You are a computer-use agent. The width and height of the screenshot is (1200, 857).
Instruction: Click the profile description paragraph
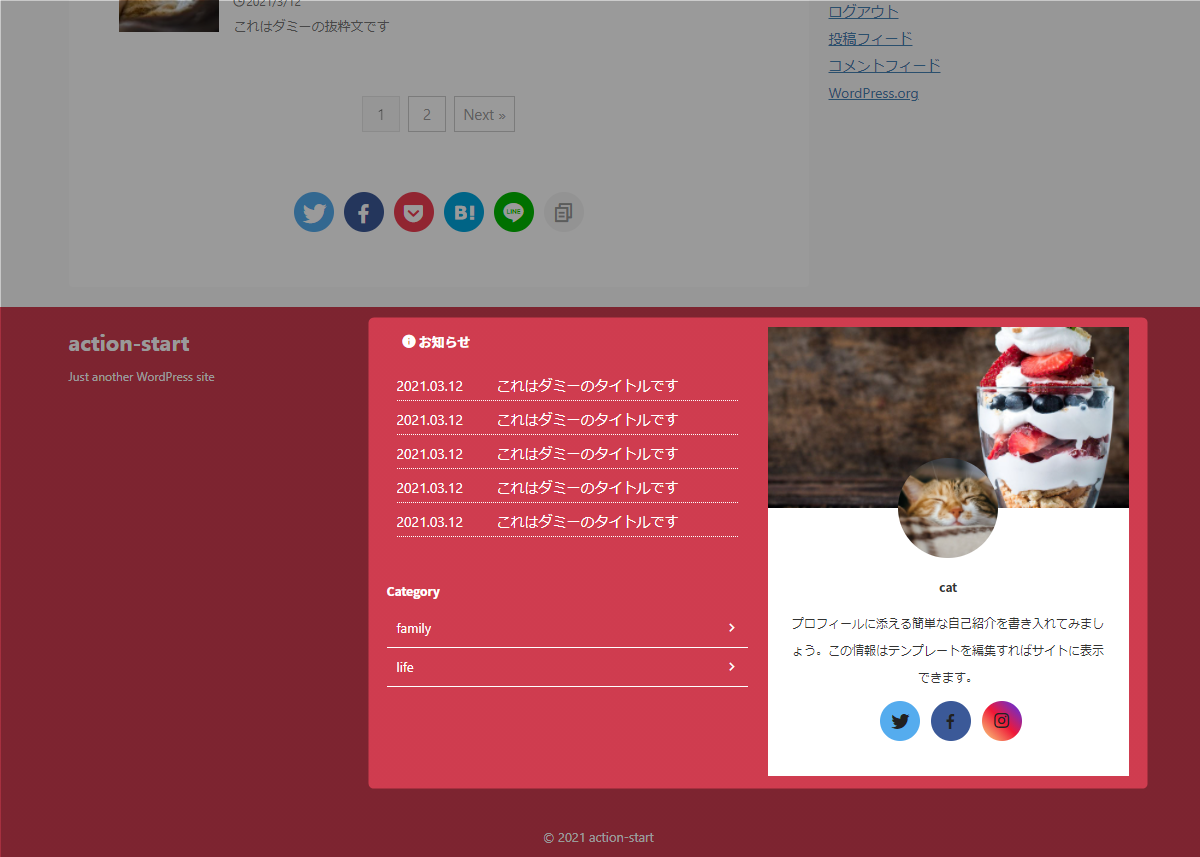[x=948, y=650]
